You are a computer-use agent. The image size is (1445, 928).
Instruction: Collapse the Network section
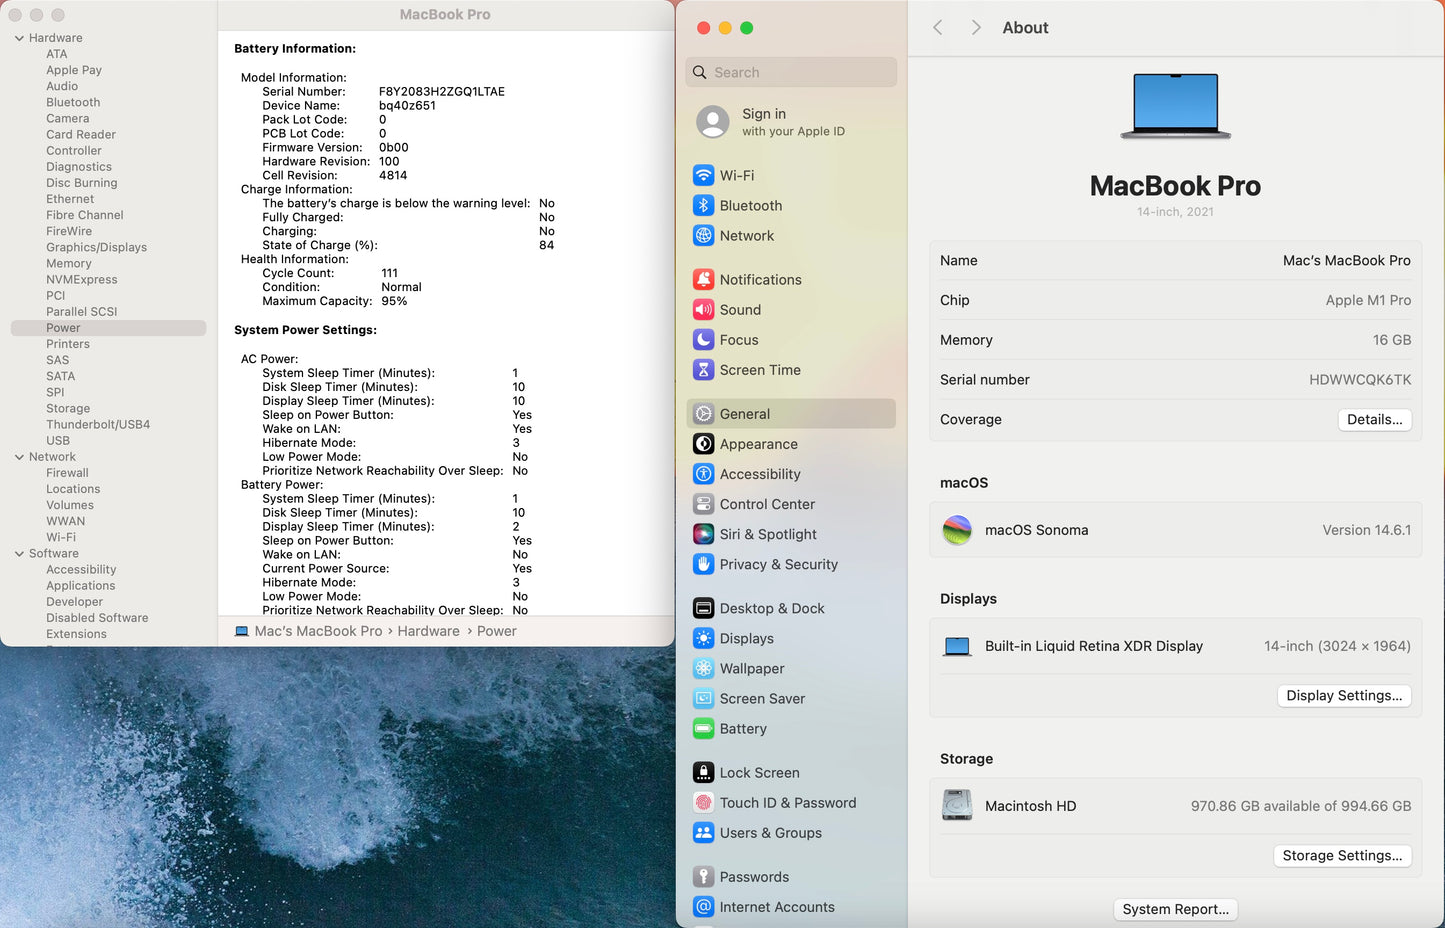[x=18, y=456]
